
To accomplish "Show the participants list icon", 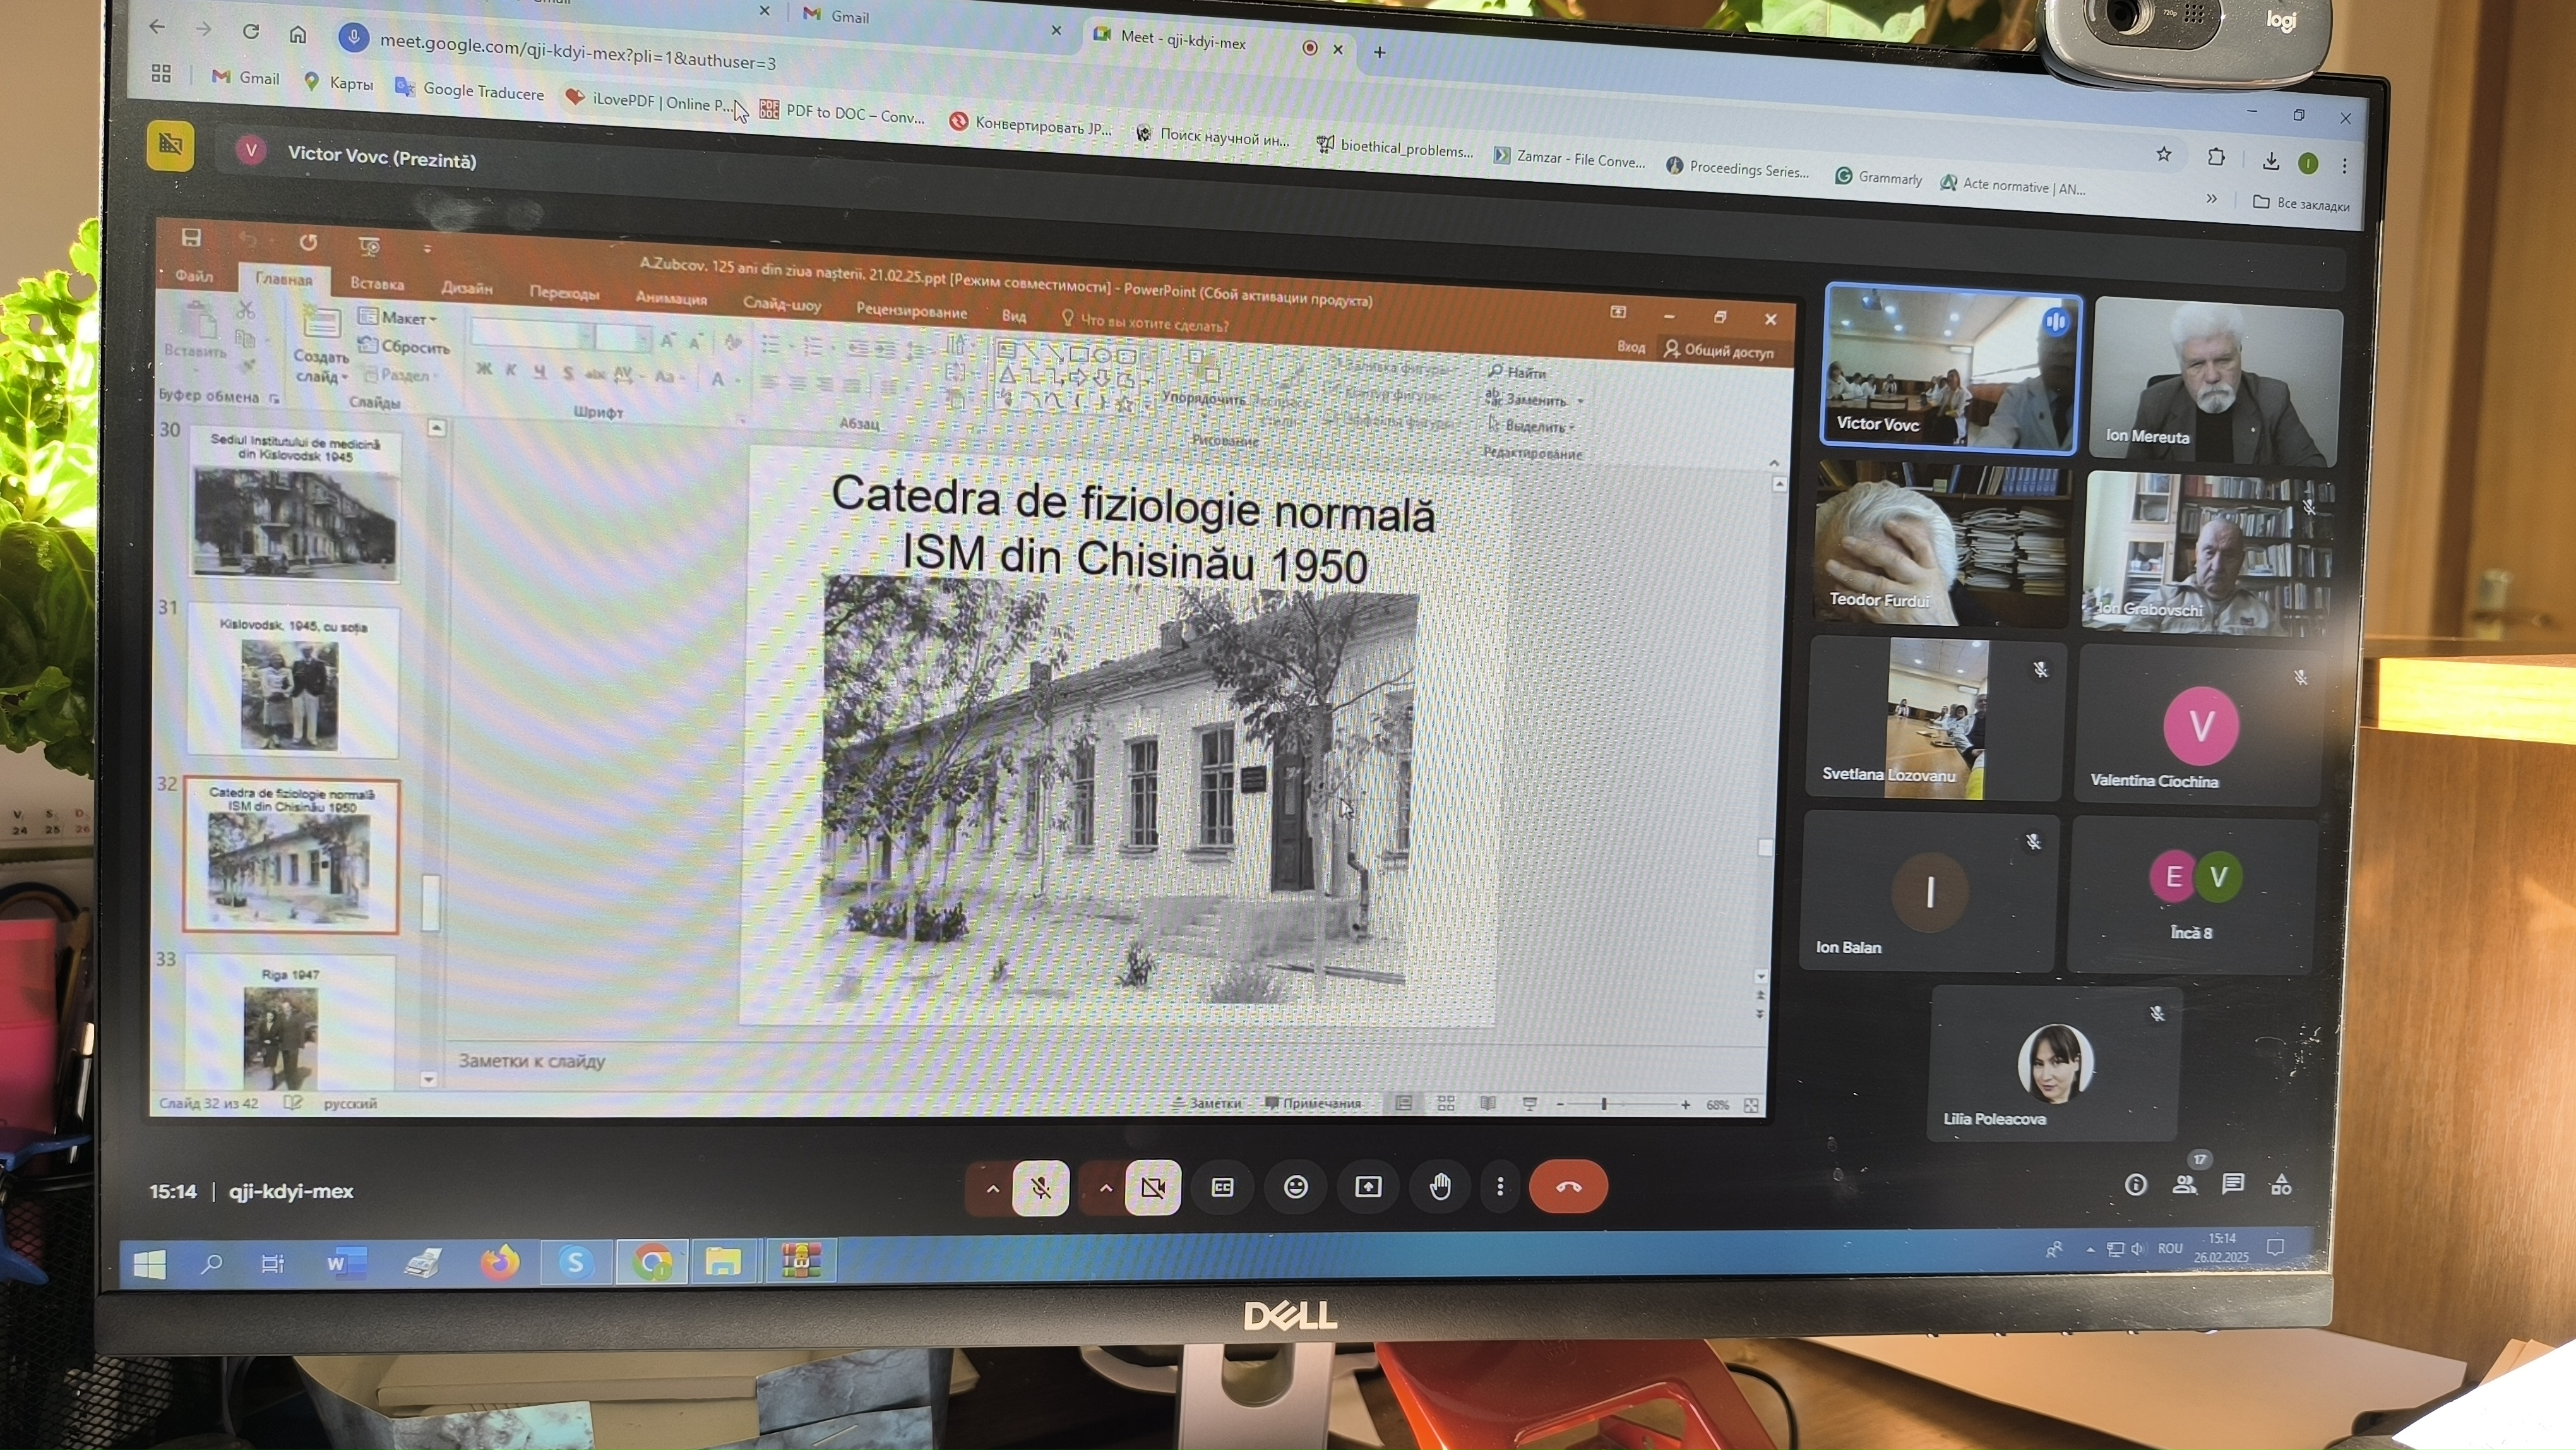I will click(x=2184, y=1184).
